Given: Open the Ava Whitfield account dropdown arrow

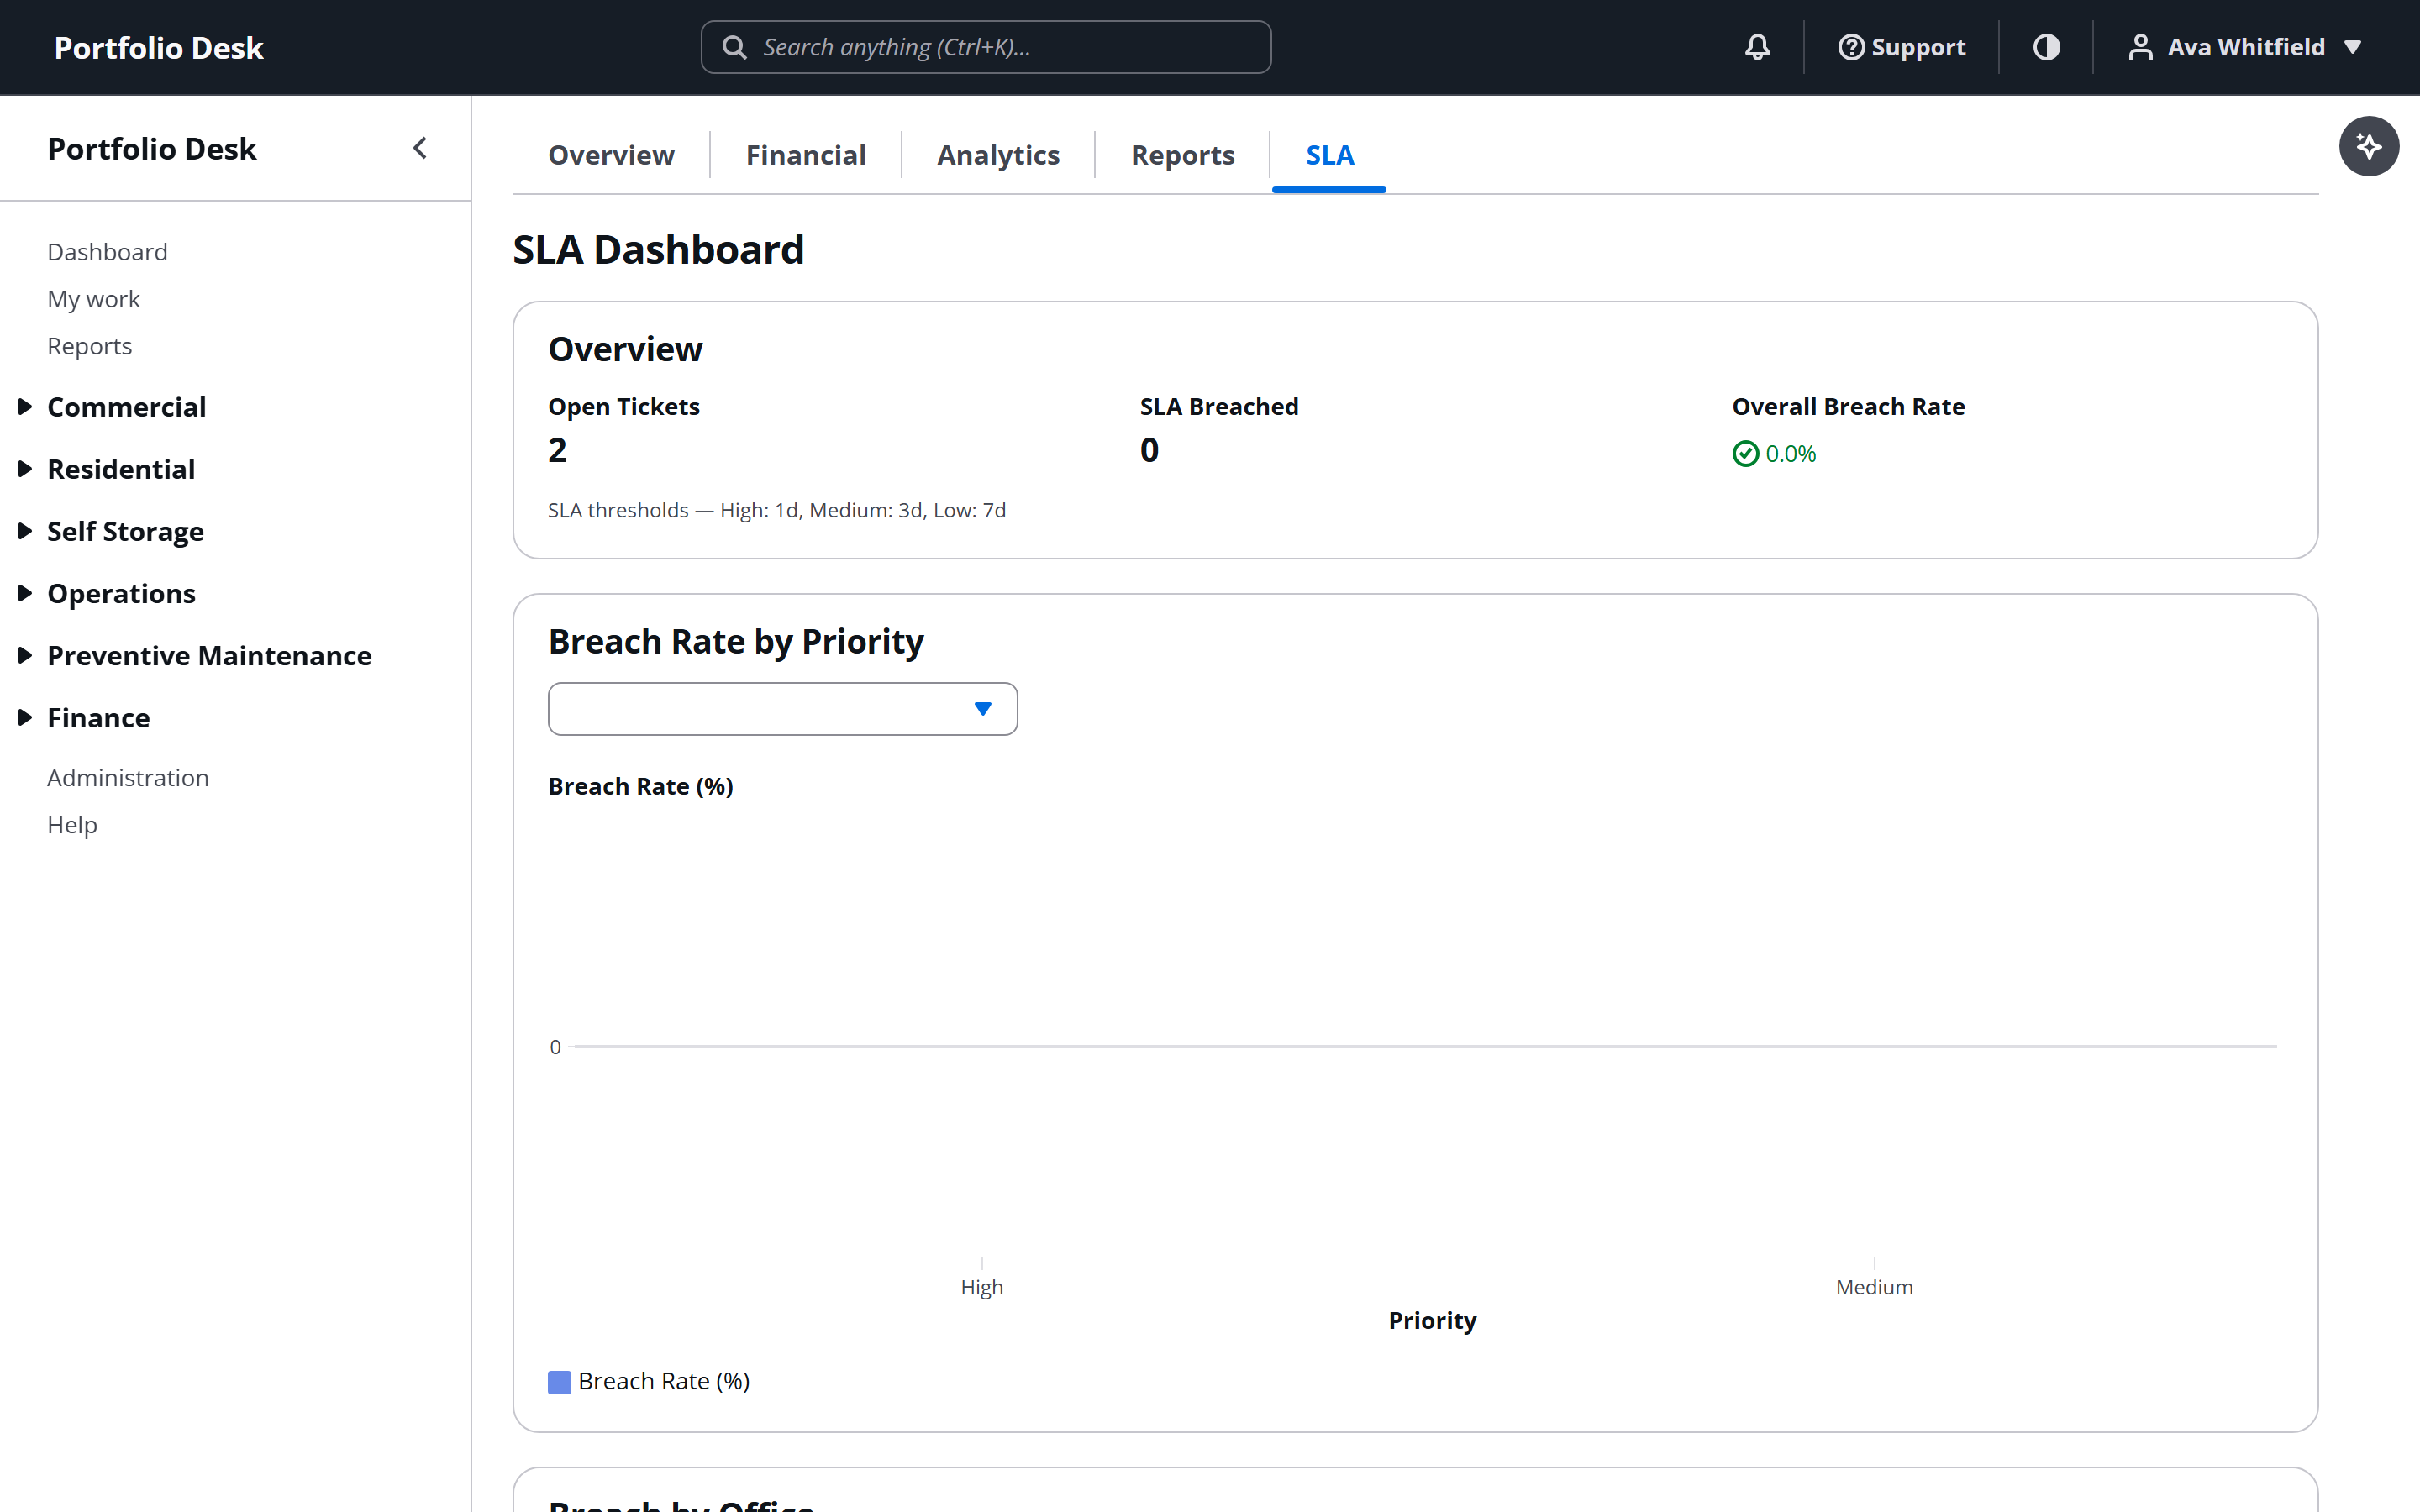Looking at the screenshot, I should coord(2353,47).
